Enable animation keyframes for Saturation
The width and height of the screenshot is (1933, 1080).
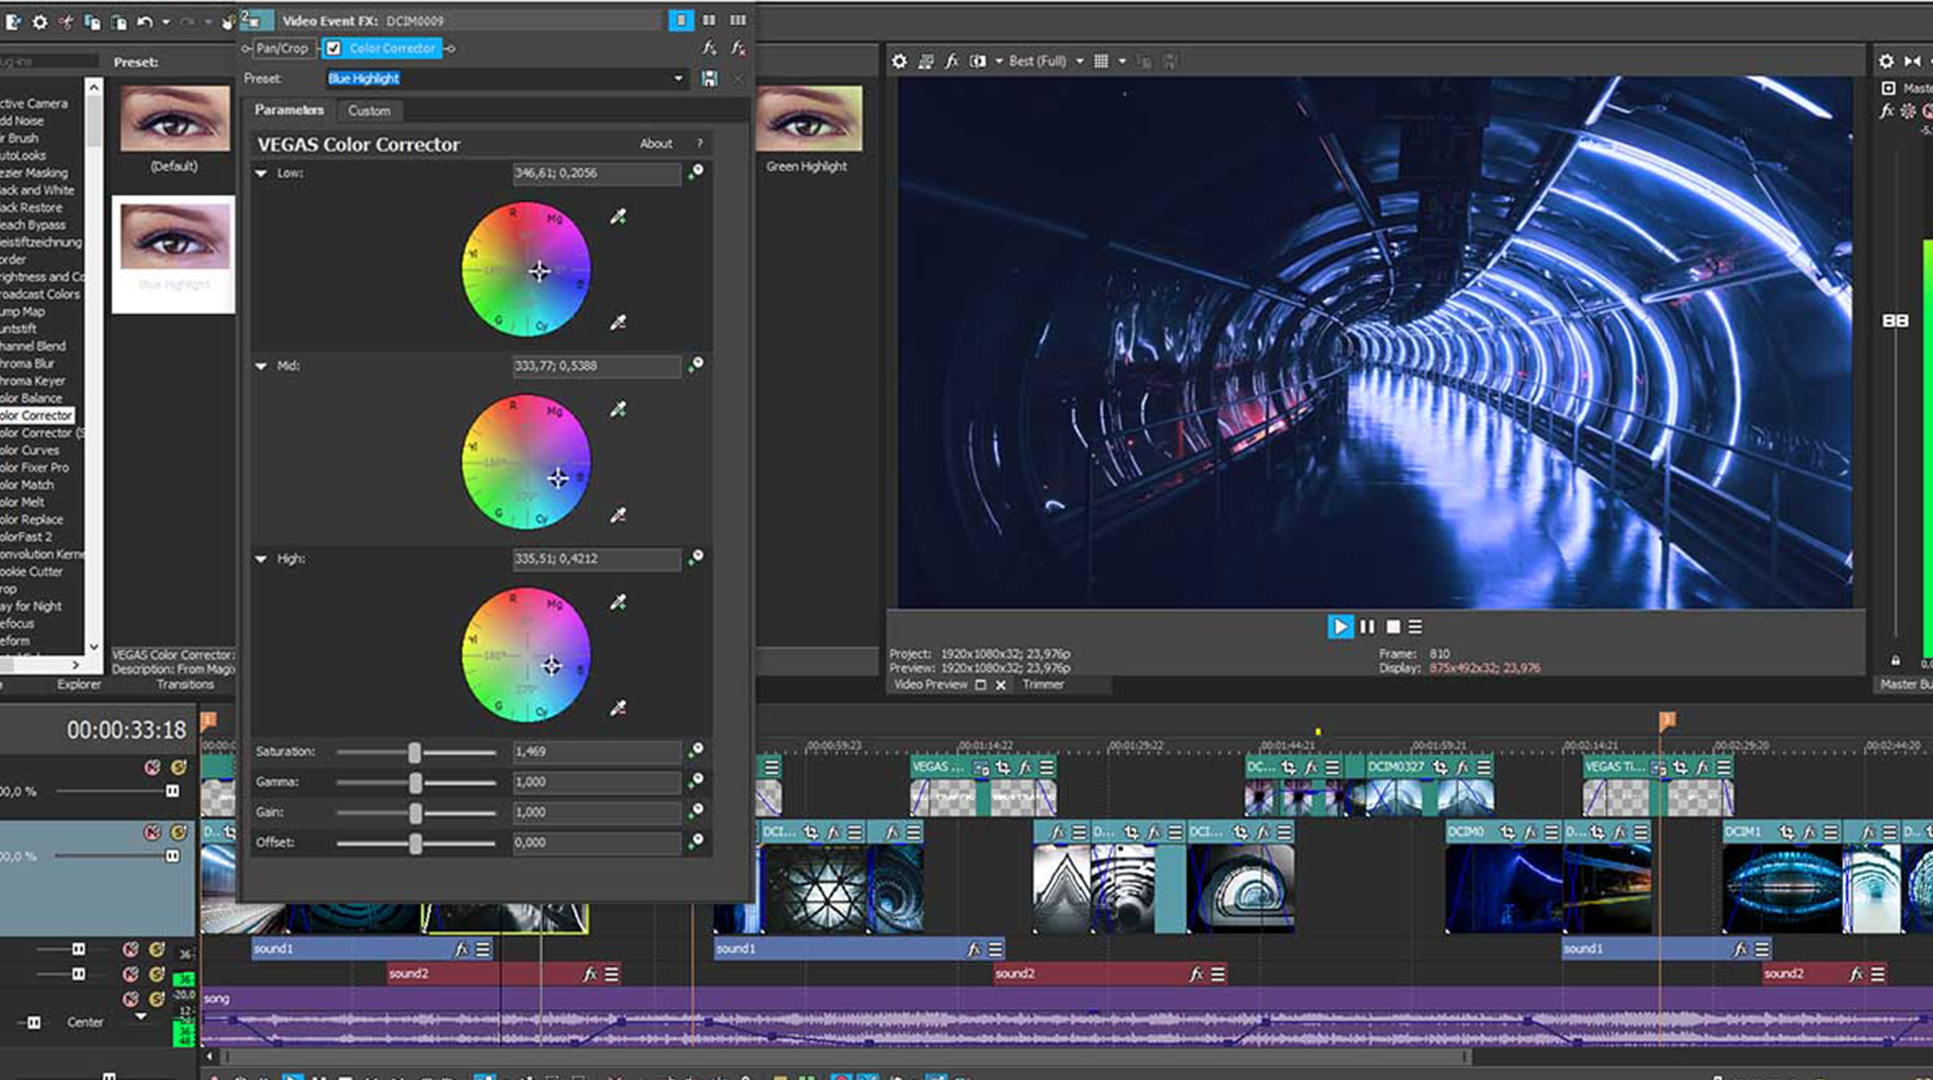pos(698,751)
